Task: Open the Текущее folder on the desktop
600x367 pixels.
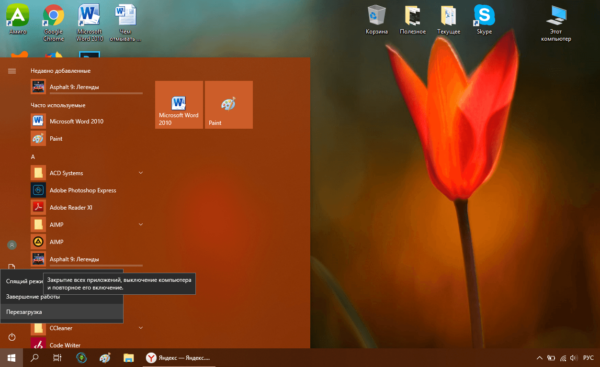Action: coord(448,19)
